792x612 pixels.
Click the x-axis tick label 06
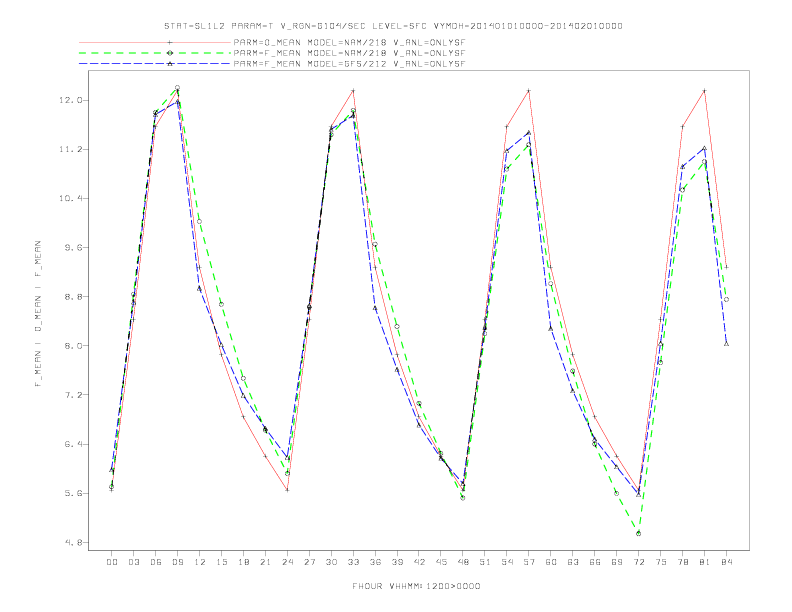pyautogui.click(x=156, y=562)
